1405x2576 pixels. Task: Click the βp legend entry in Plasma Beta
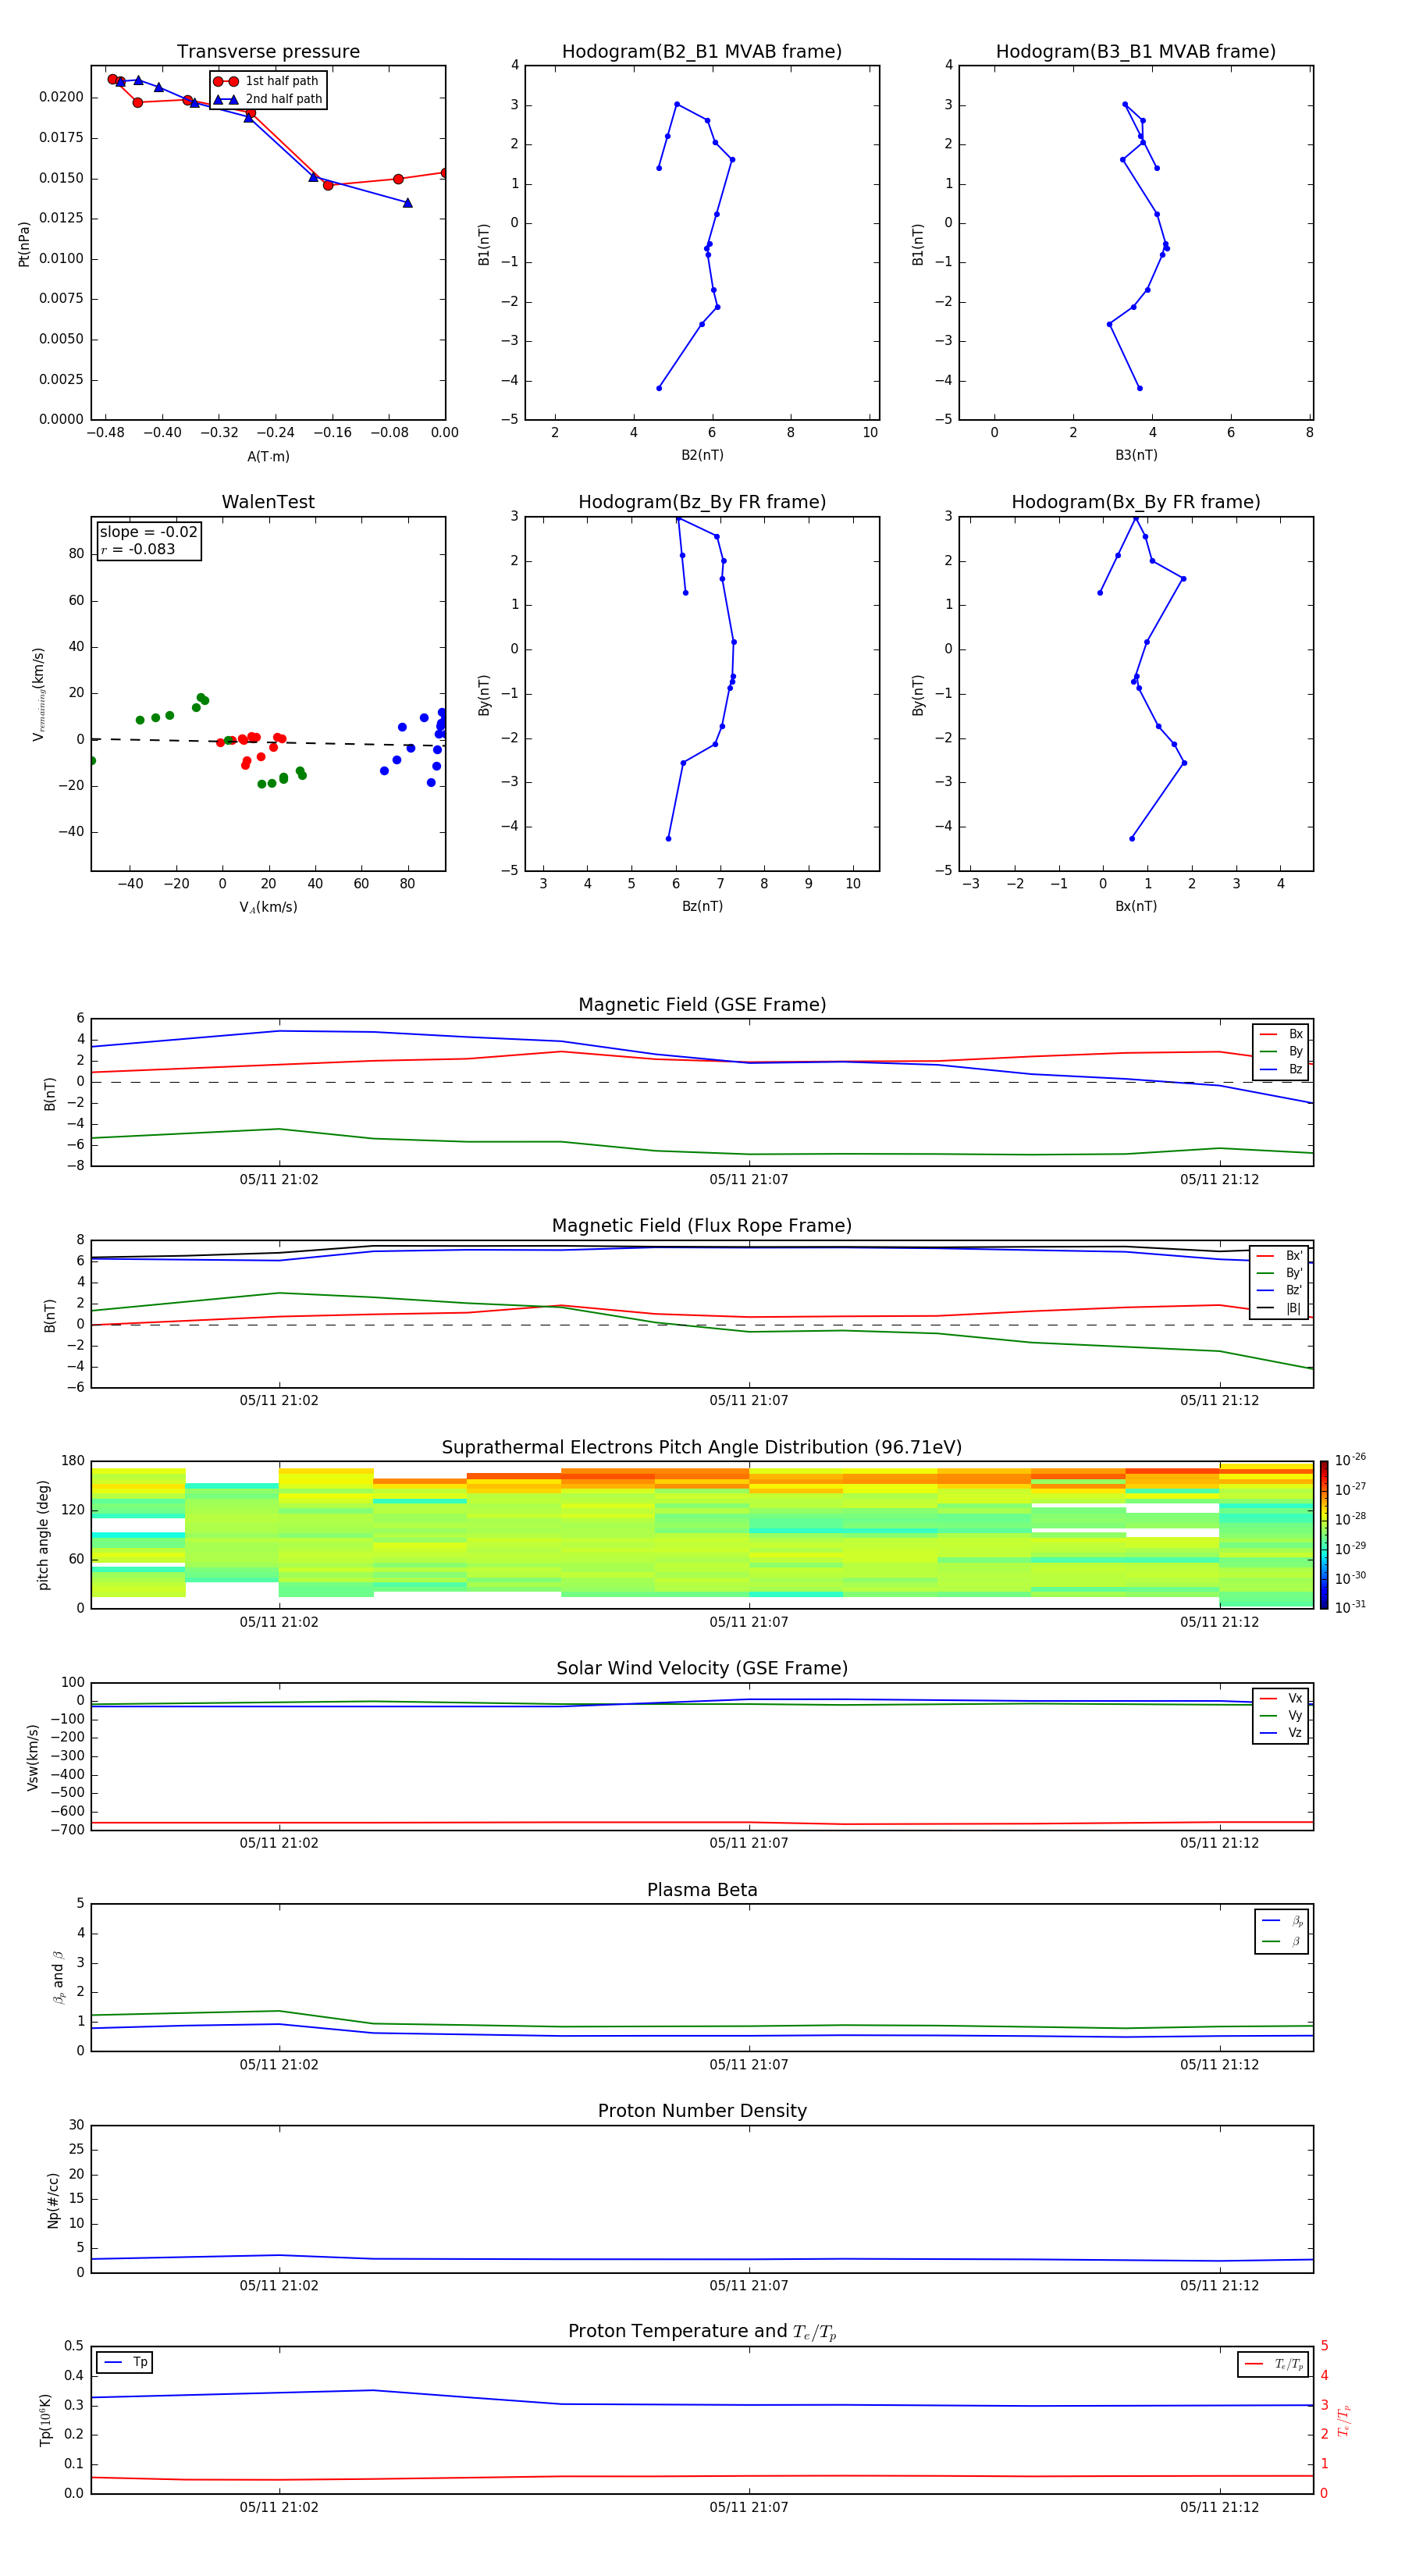[x=1283, y=1921]
